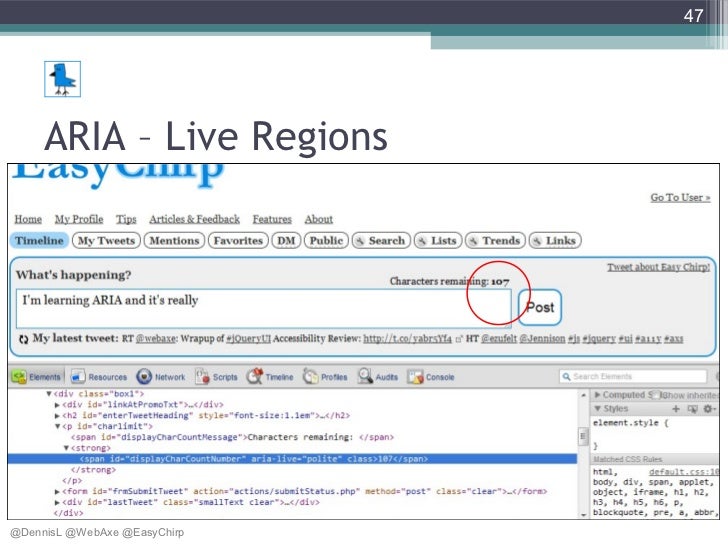This screenshot has width=728, height=546.
Task: Open the Tips link
Action: [x=126, y=219]
